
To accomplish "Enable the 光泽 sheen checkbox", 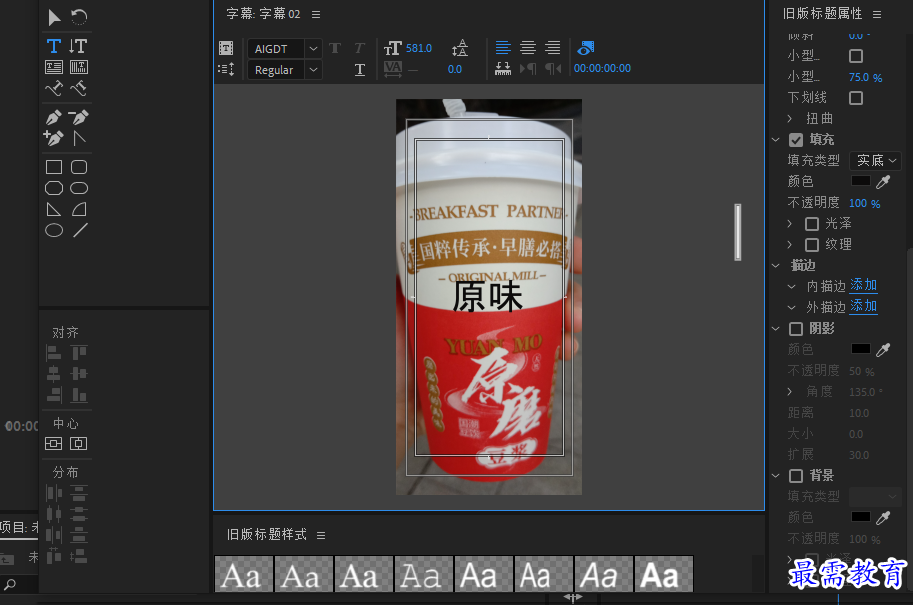I will pos(812,224).
